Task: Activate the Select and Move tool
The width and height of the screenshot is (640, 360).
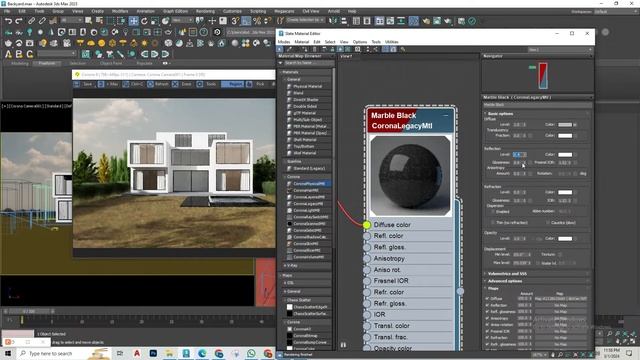Action: click(x=133, y=20)
